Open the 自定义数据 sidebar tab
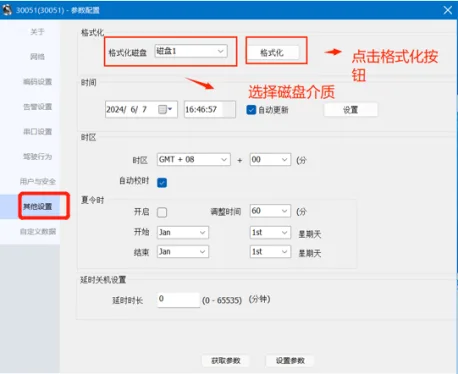This screenshot has height=374, width=458. coord(37,231)
